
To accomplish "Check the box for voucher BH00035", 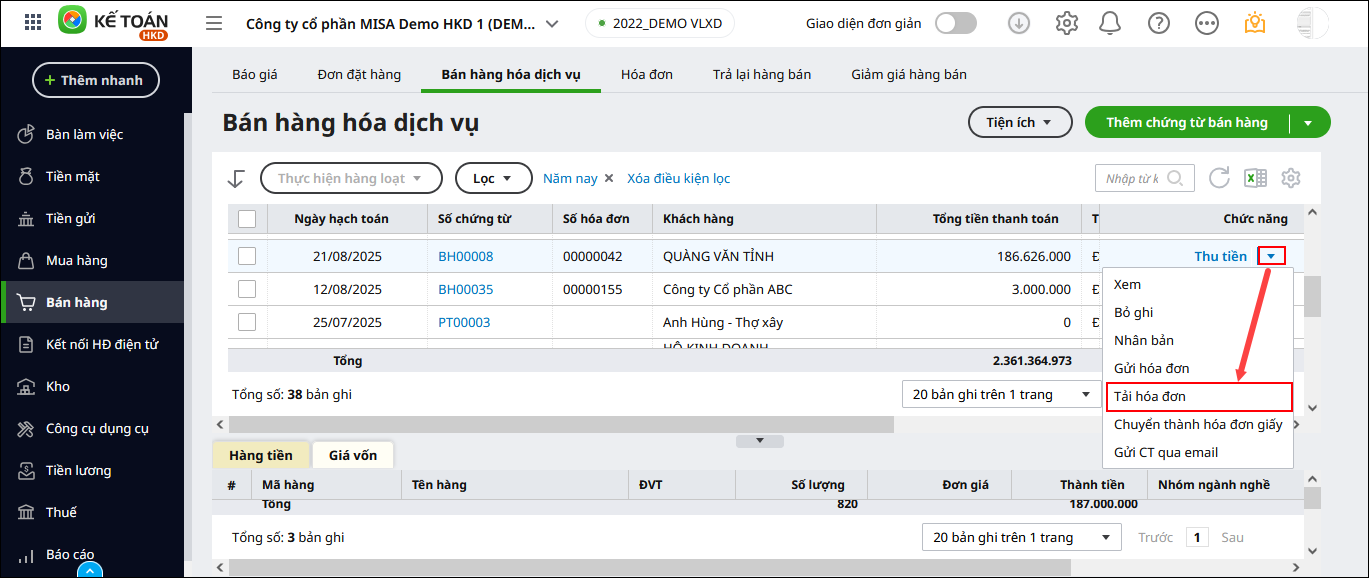I will [247, 289].
